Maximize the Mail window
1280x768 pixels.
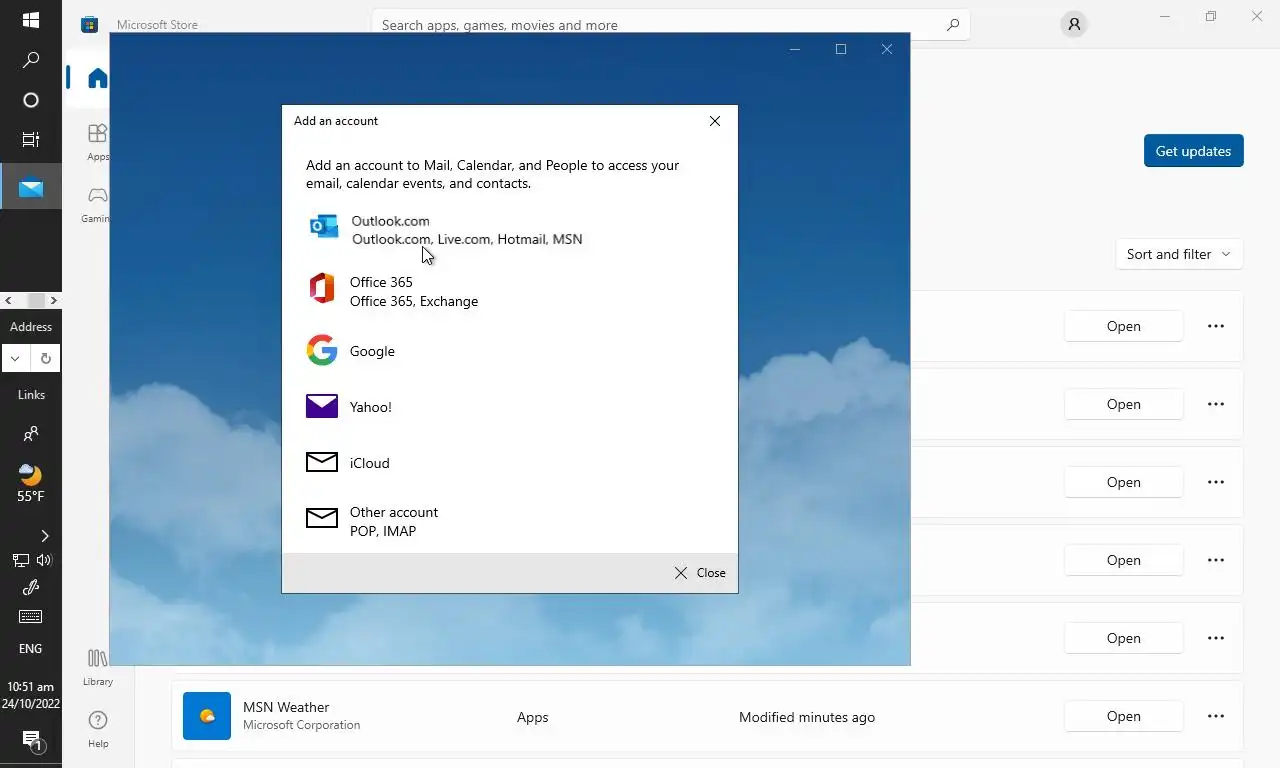pyautogui.click(x=841, y=49)
